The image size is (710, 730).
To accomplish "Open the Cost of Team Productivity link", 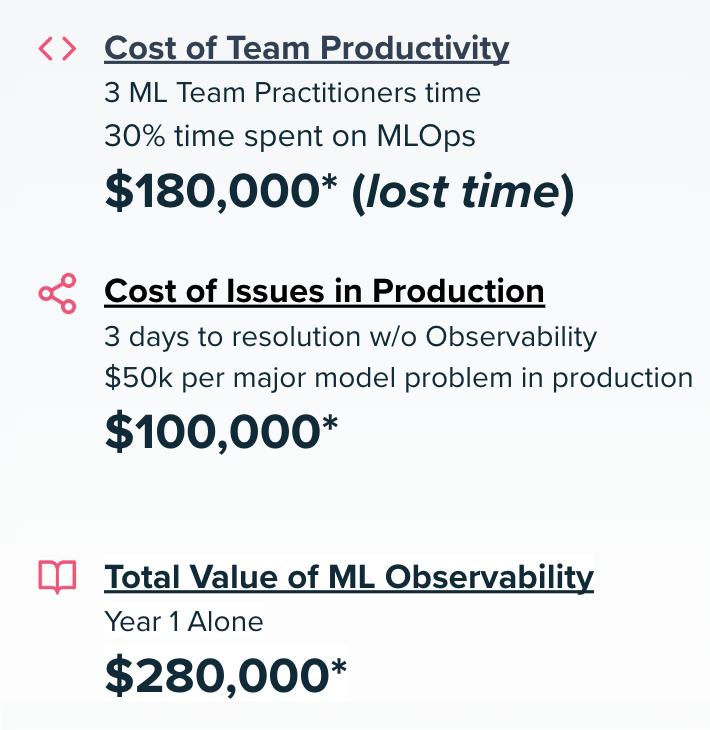I will (x=307, y=48).
